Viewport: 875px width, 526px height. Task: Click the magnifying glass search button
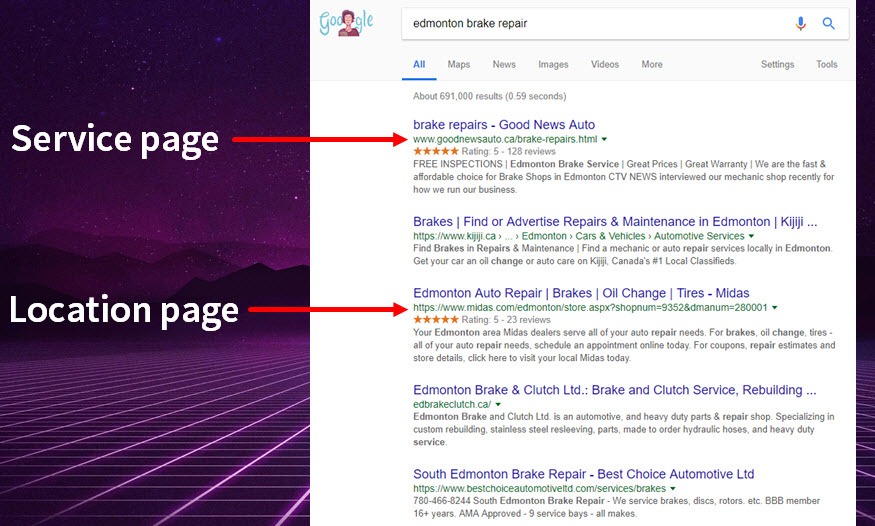(829, 23)
